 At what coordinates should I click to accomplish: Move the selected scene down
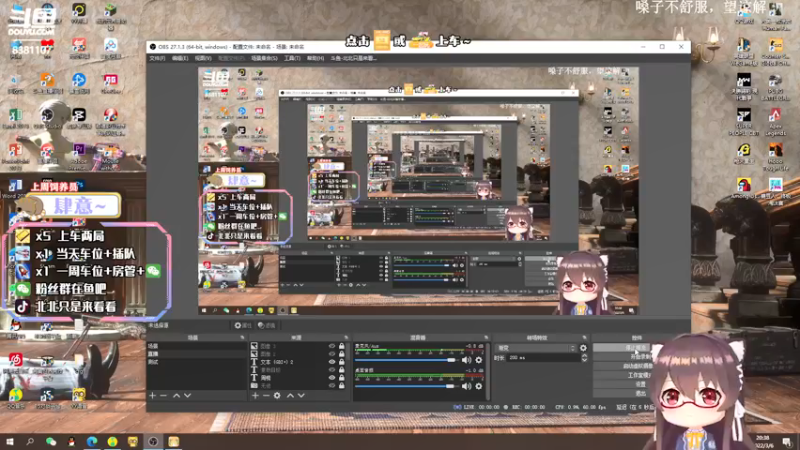(x=187, y=395)
